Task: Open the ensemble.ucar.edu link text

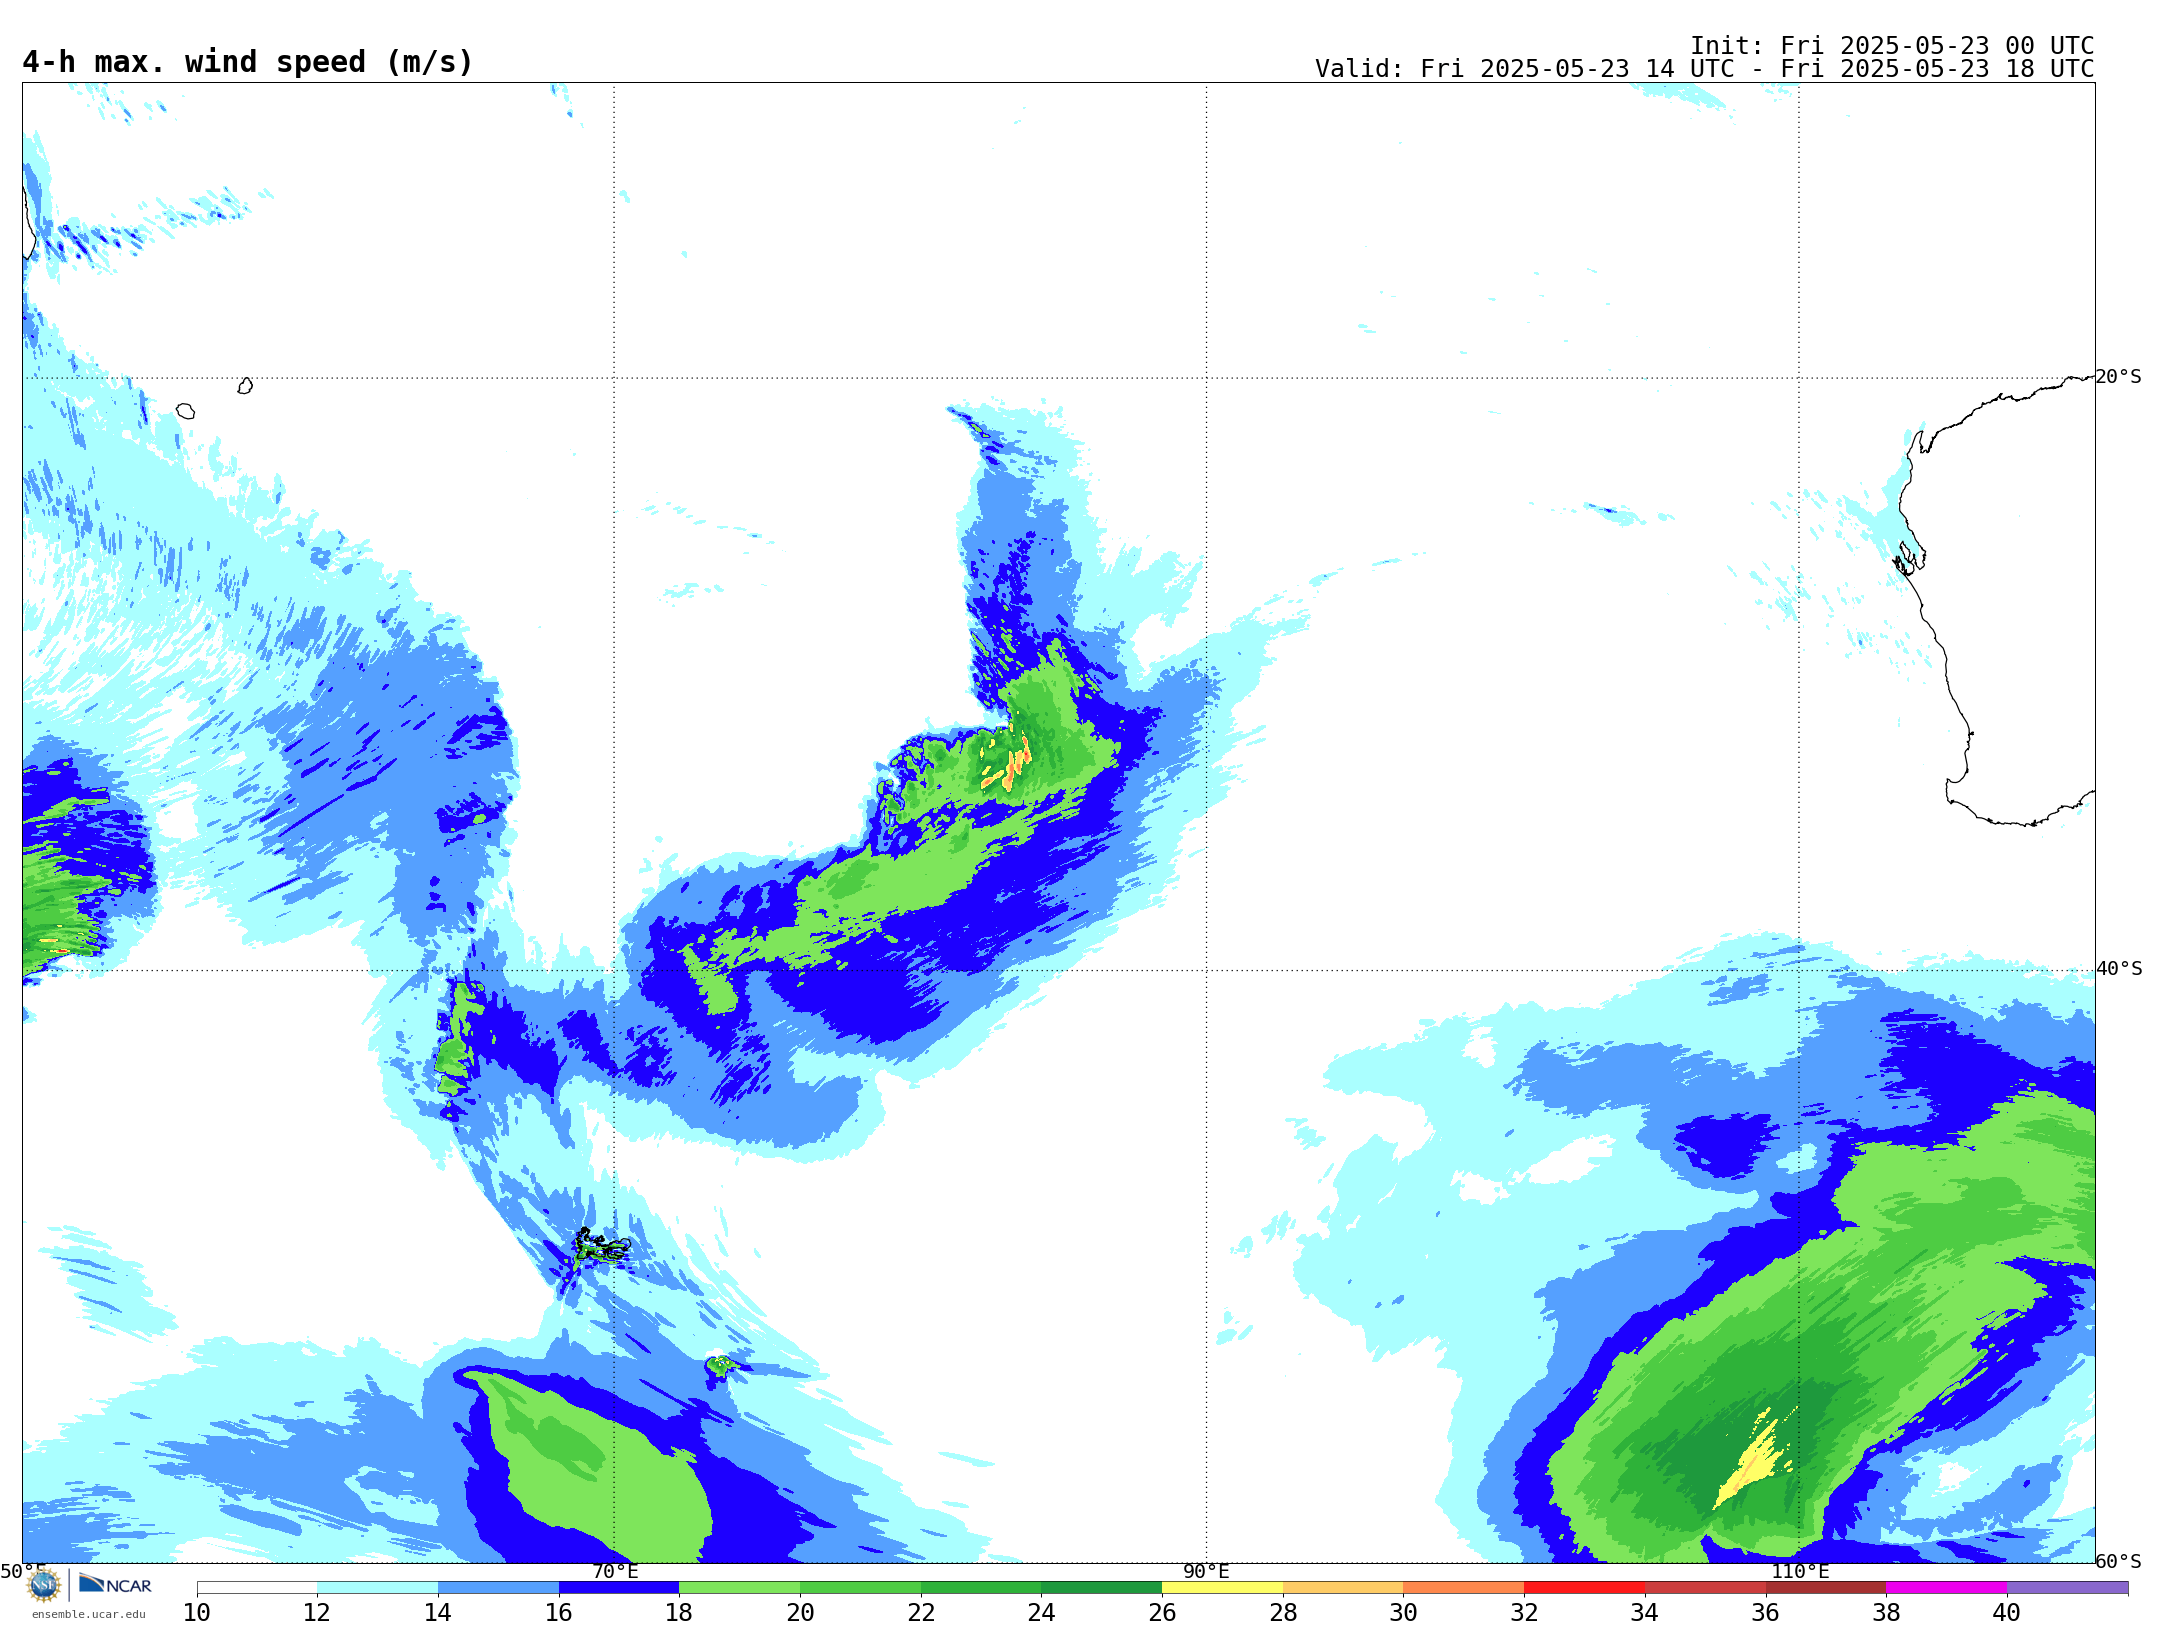Action: pyautogui.click(x=88, y=1614)
